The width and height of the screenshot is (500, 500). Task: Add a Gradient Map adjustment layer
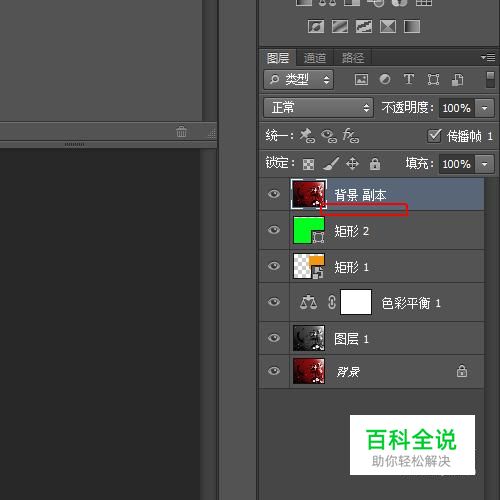(x=412, y=26)
